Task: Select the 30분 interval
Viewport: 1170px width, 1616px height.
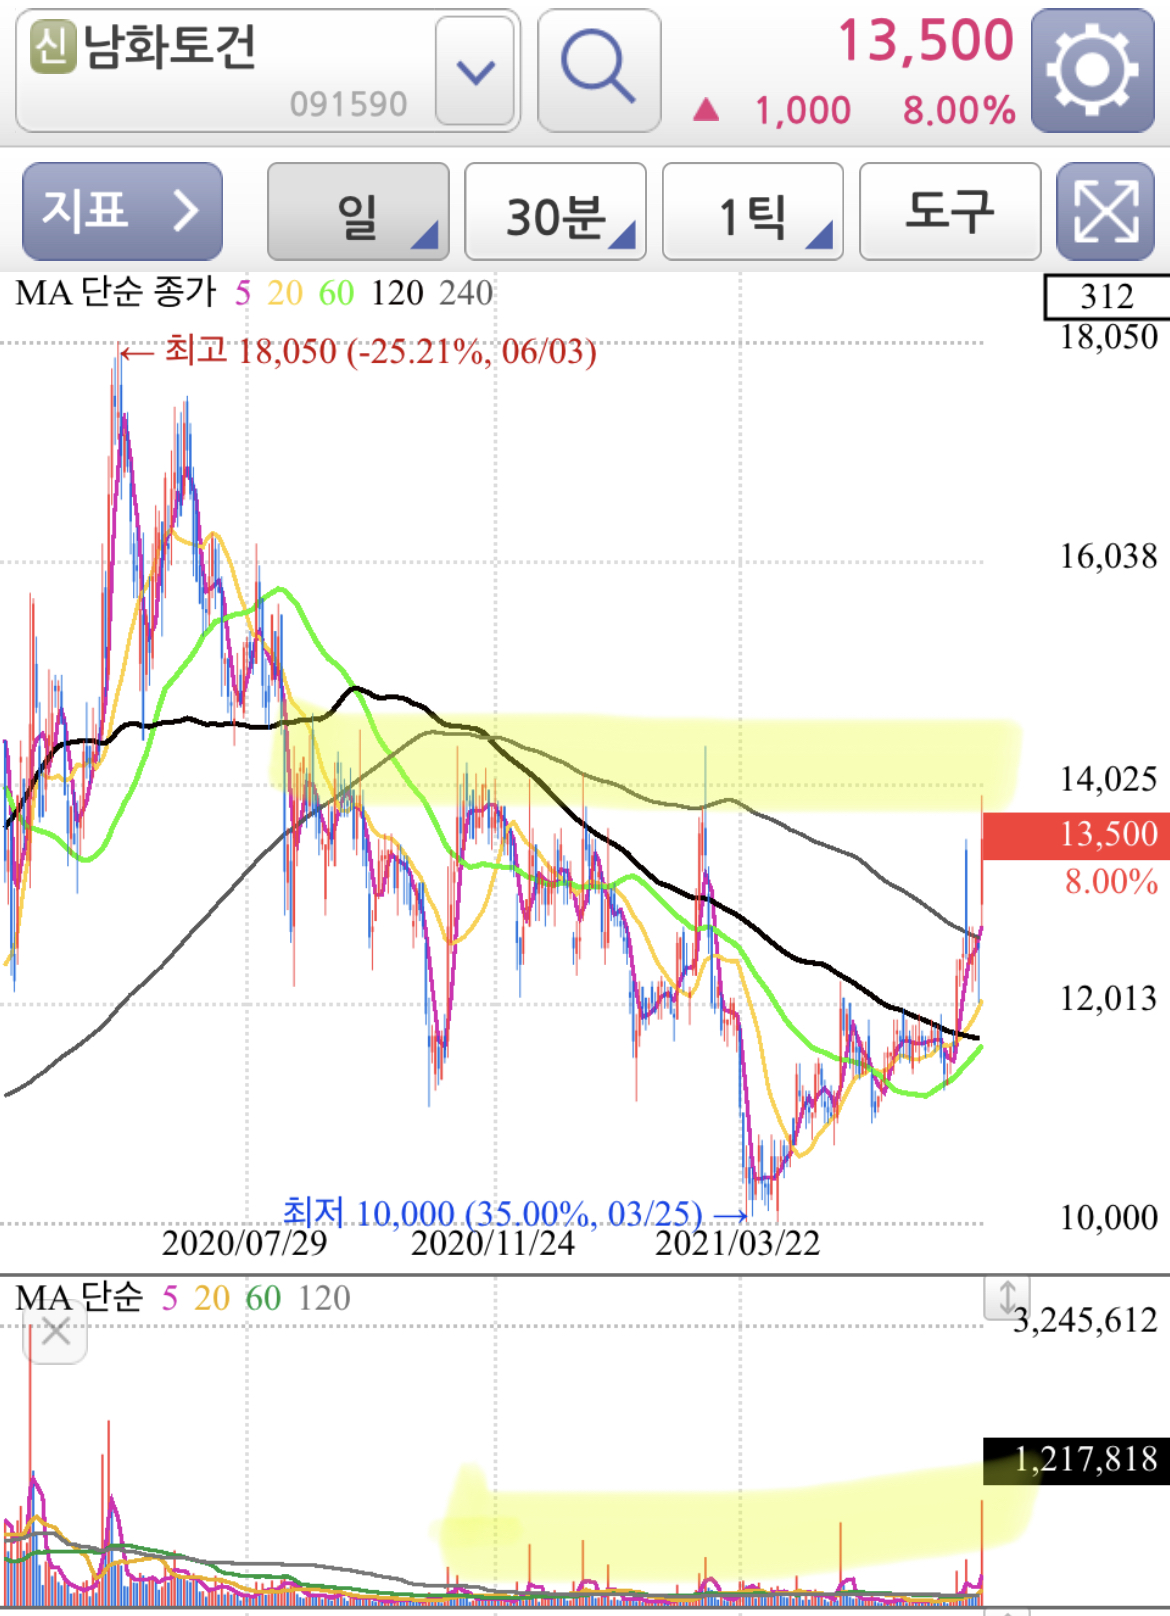Action: click(x=556, y=211)
